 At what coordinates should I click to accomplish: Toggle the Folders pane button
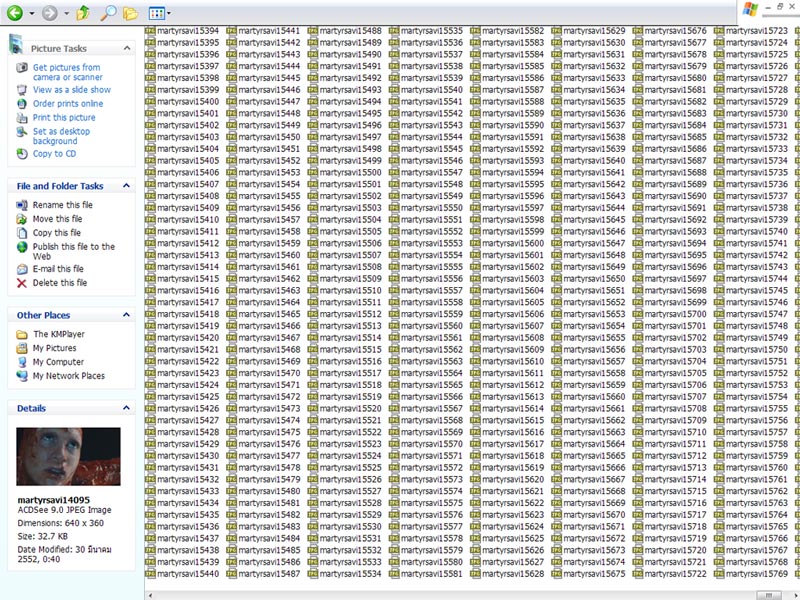click(x=131, y=13)
